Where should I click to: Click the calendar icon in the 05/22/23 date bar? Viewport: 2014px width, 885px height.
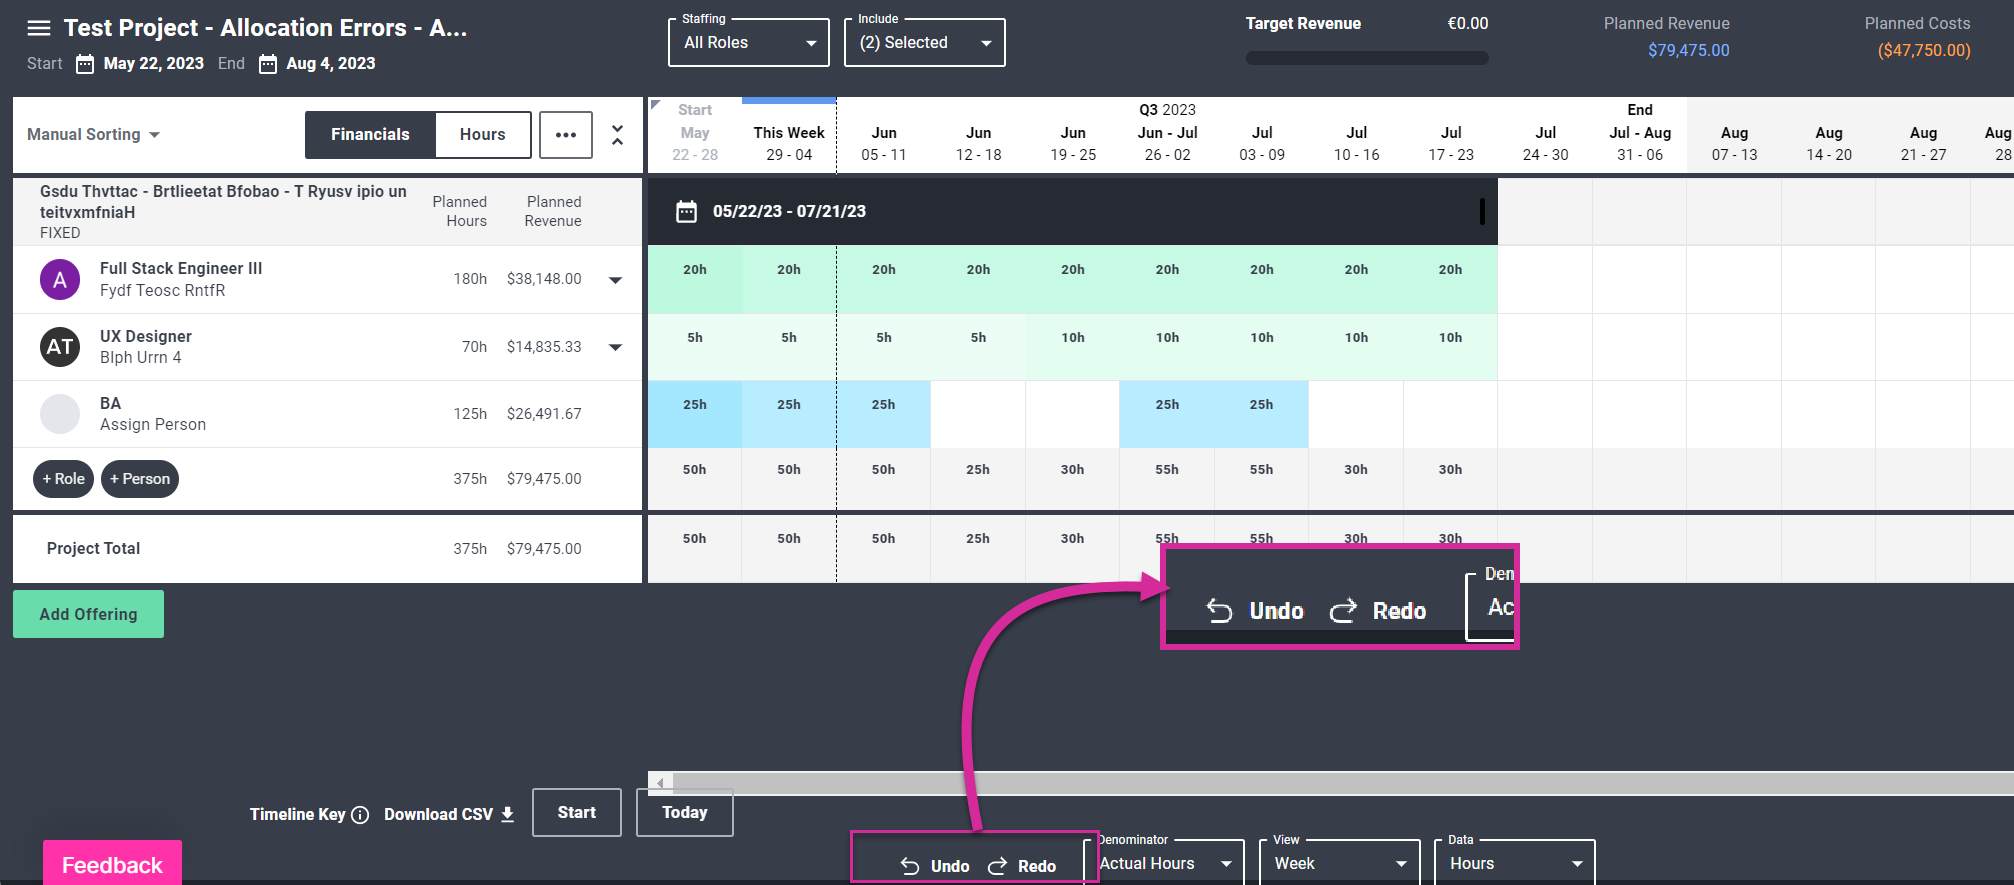click(x=686, y=211)
